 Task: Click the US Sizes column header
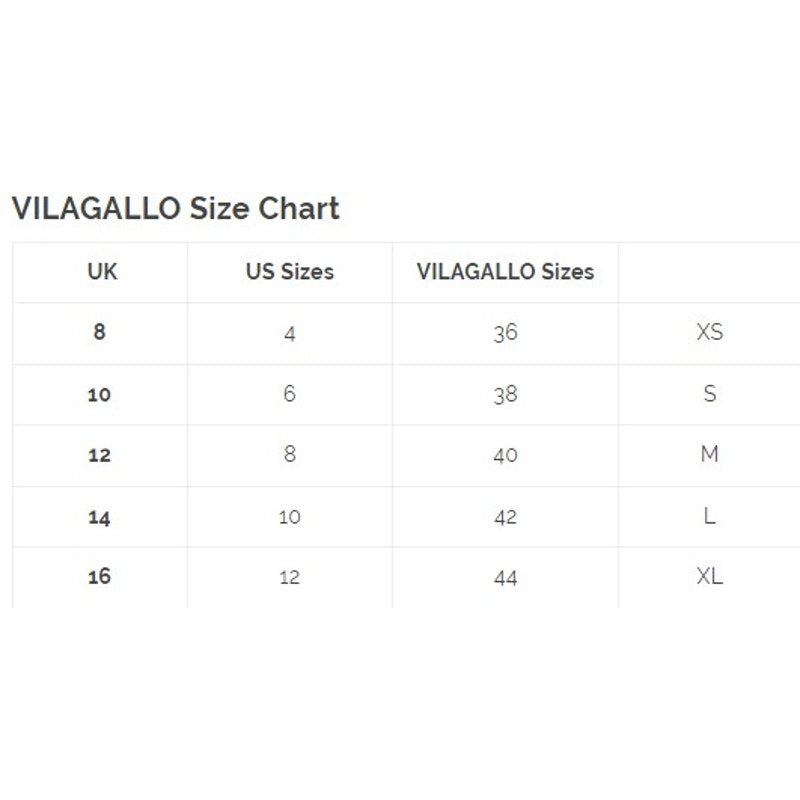tap(290, 271)
